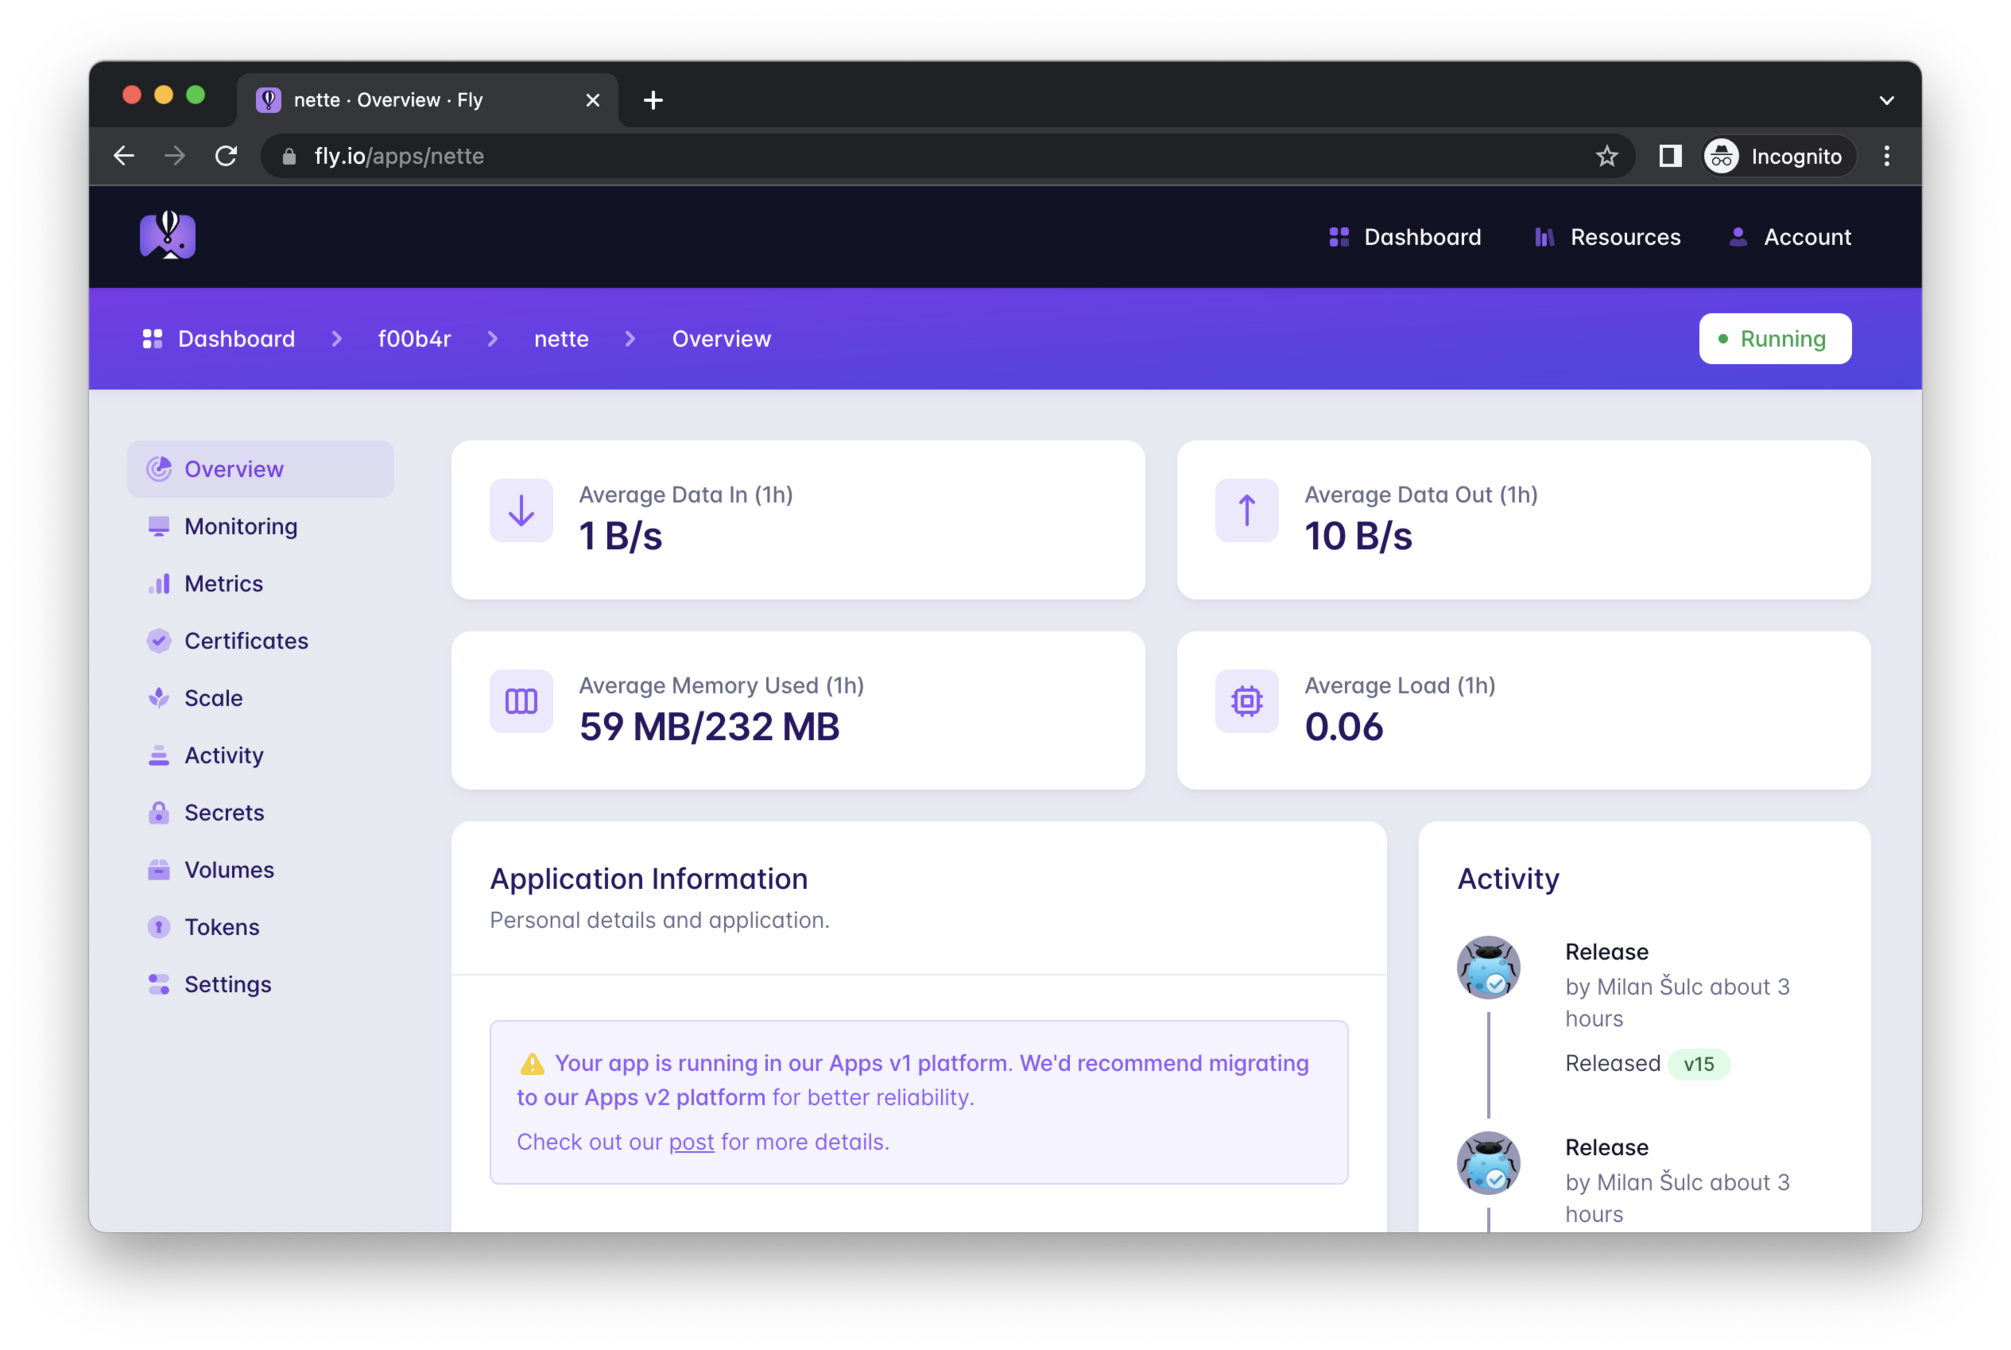Click the Average Load CPU icon
This screenshot has height=1350, width=2011.
tap(1246, 701)
